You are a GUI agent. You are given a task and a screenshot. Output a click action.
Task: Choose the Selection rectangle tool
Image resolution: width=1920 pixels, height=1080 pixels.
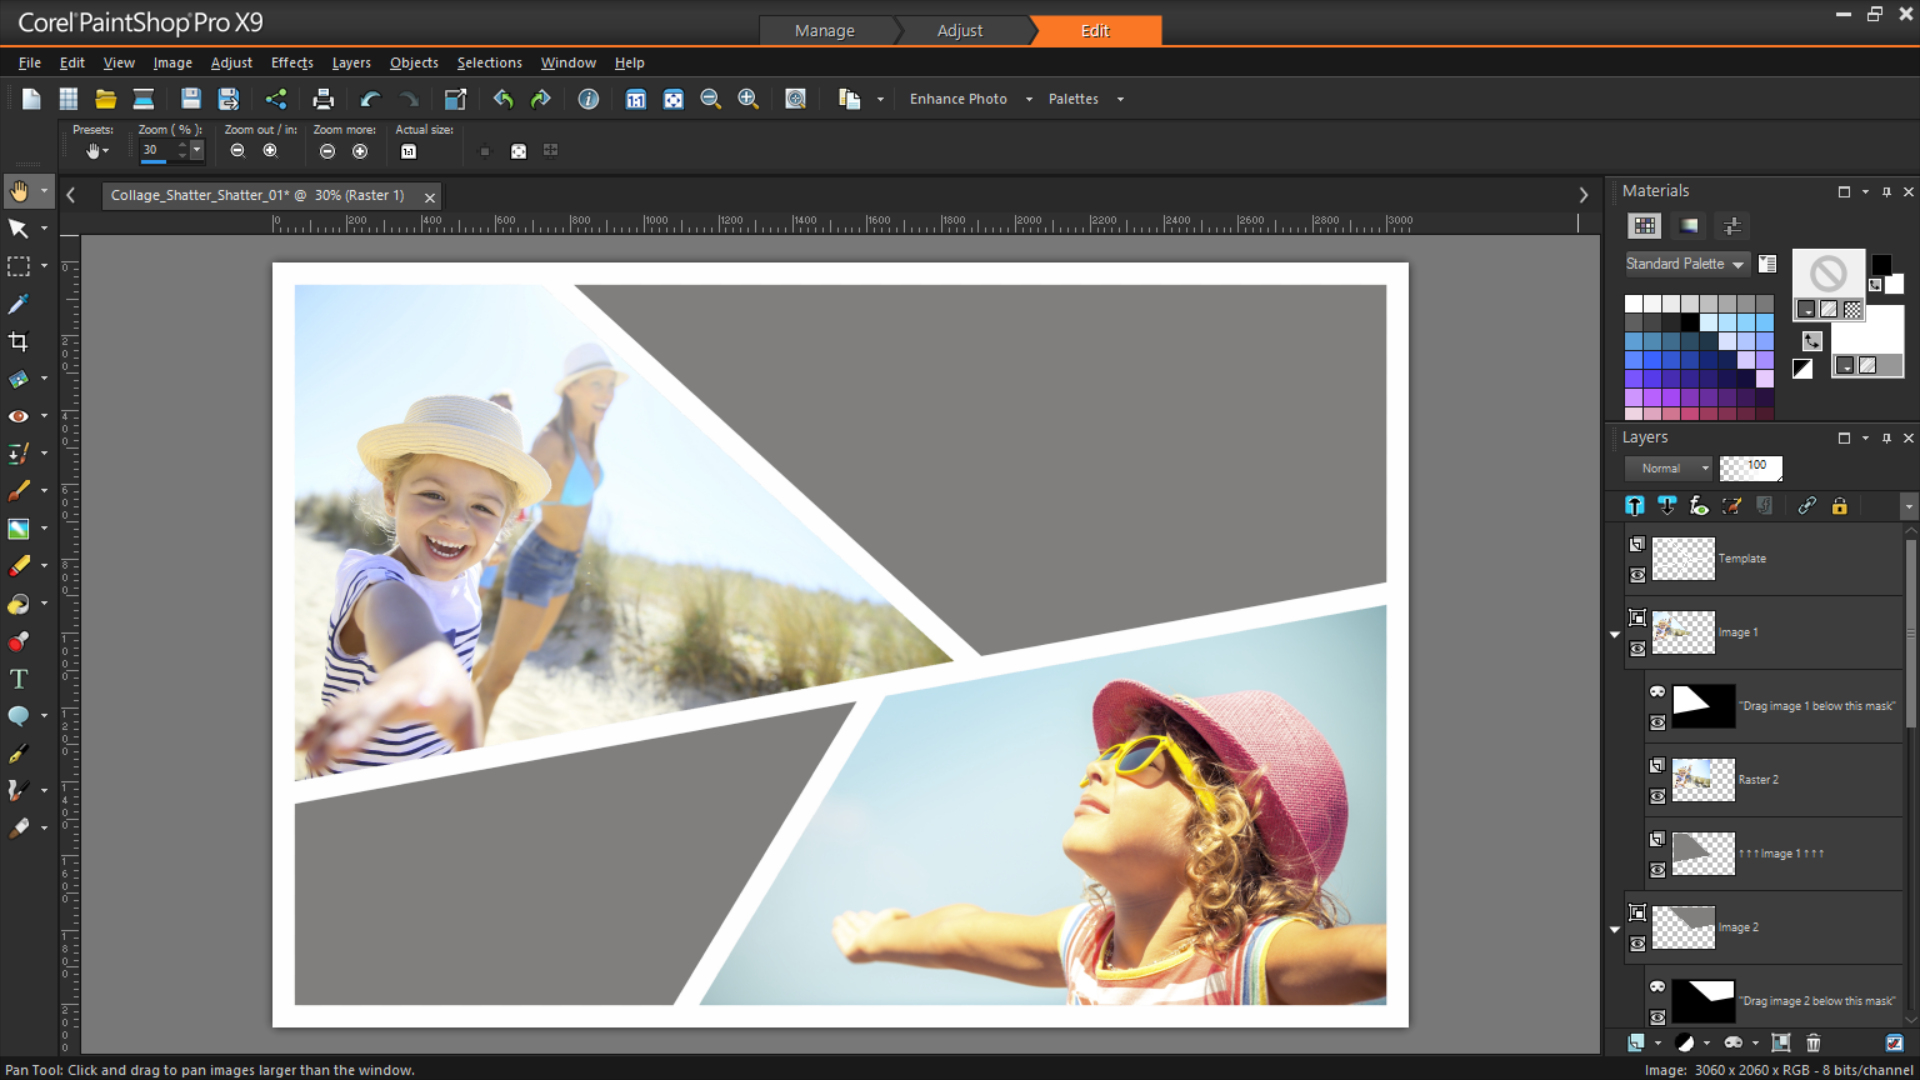click(x=18, y=266)
